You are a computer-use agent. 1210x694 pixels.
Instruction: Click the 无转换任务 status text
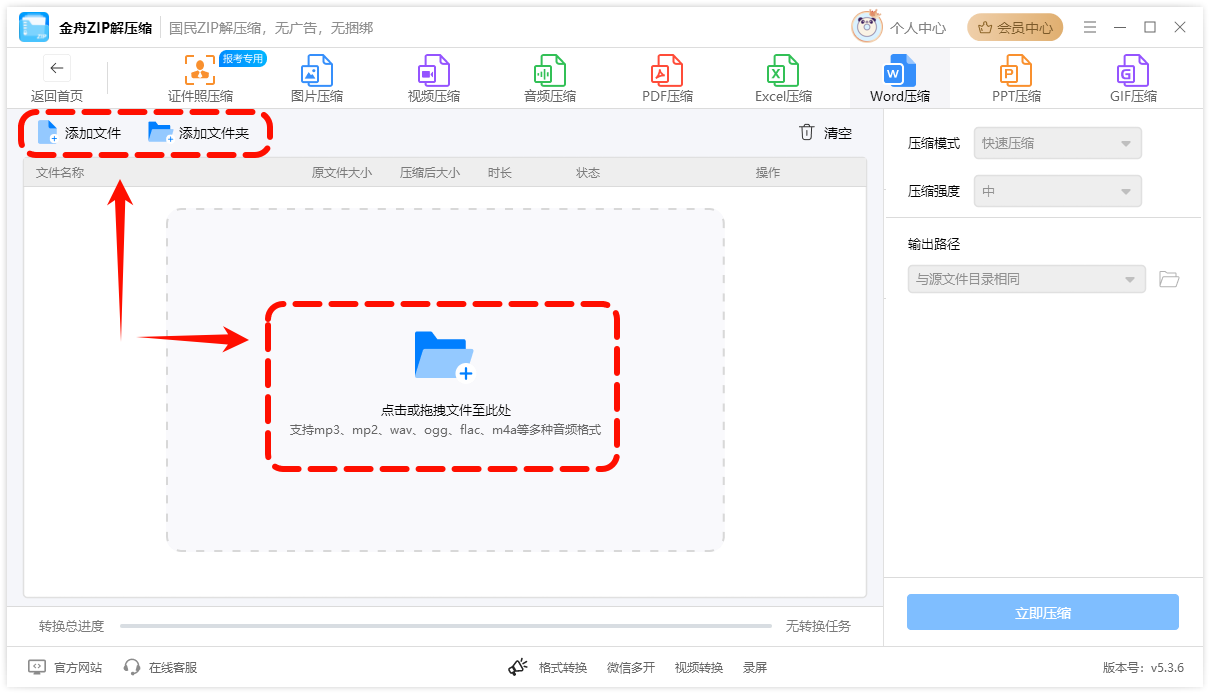[x=818, y=626]
